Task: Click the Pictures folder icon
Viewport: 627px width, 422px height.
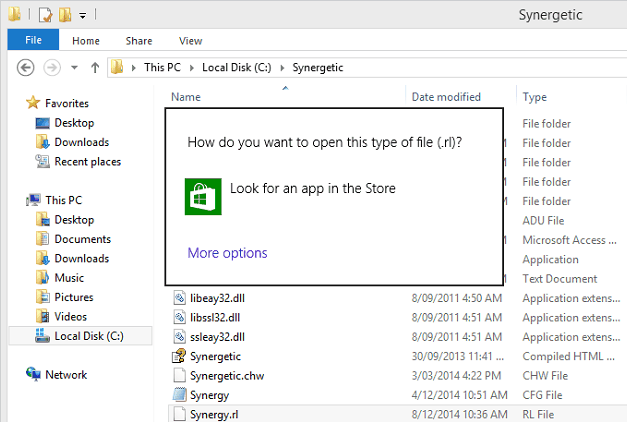Action: click(42, 297)
